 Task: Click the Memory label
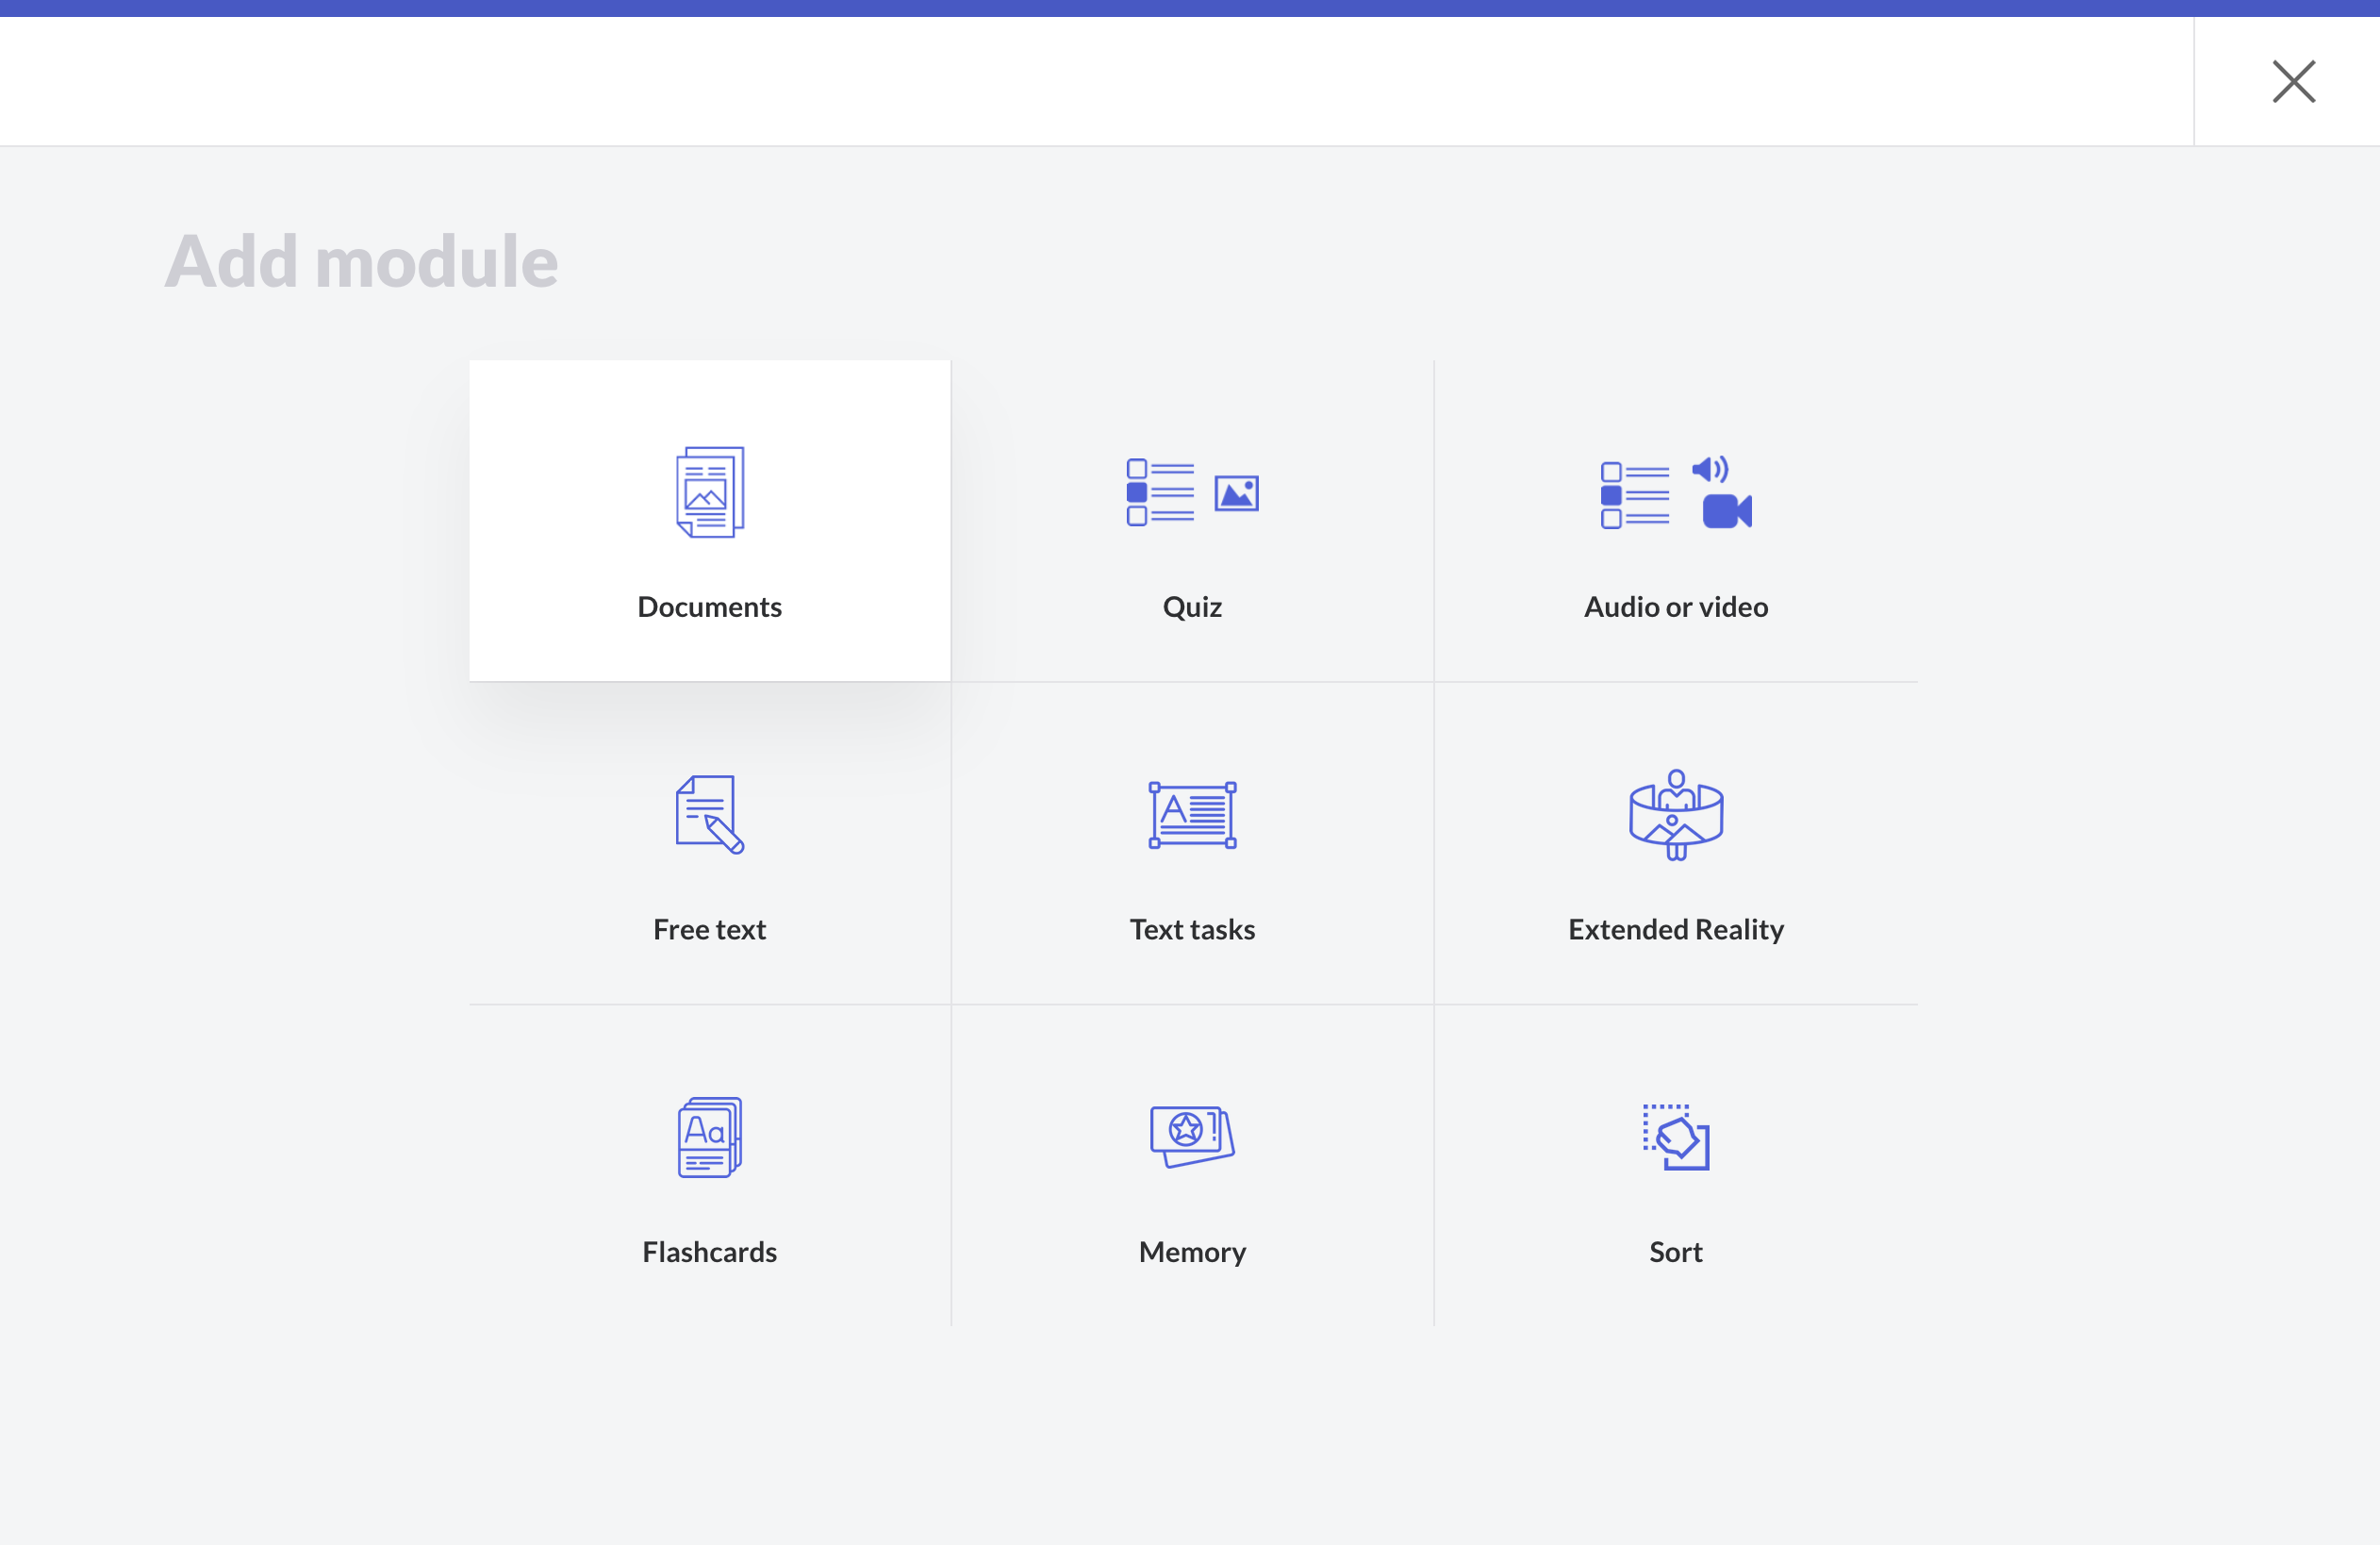tap(1192, 1252)
